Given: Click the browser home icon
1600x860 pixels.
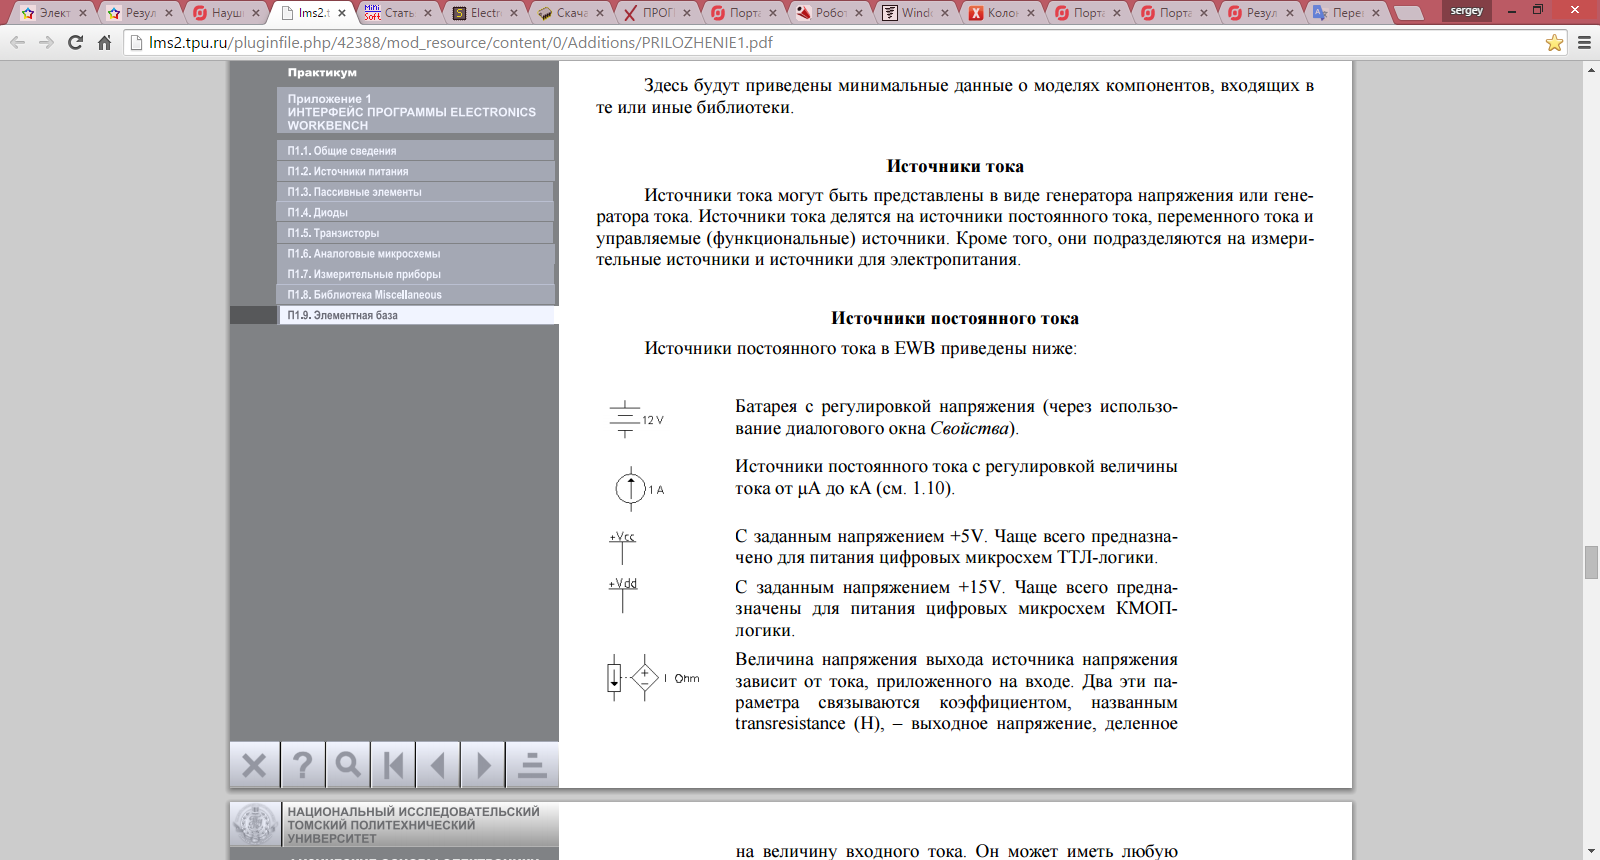Looking at the screenshot, I should (x=104, y=43).
